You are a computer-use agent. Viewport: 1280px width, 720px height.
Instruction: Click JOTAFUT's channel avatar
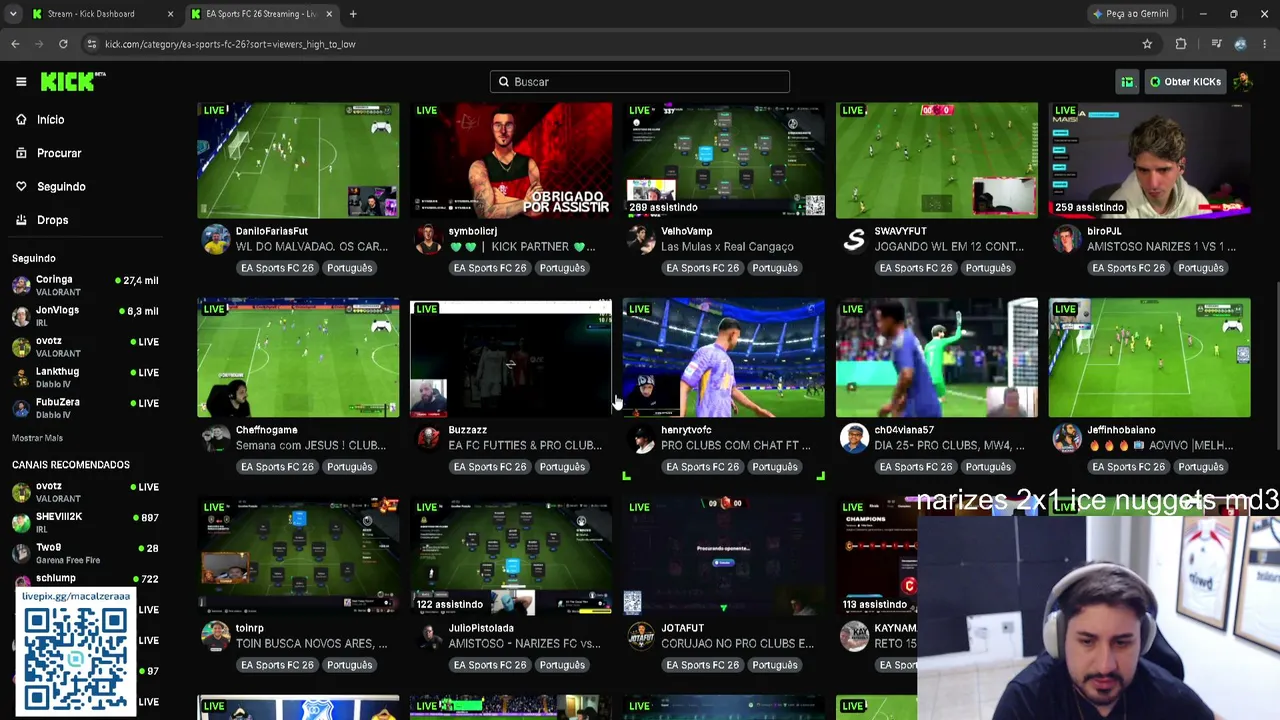tap(641, 637)
